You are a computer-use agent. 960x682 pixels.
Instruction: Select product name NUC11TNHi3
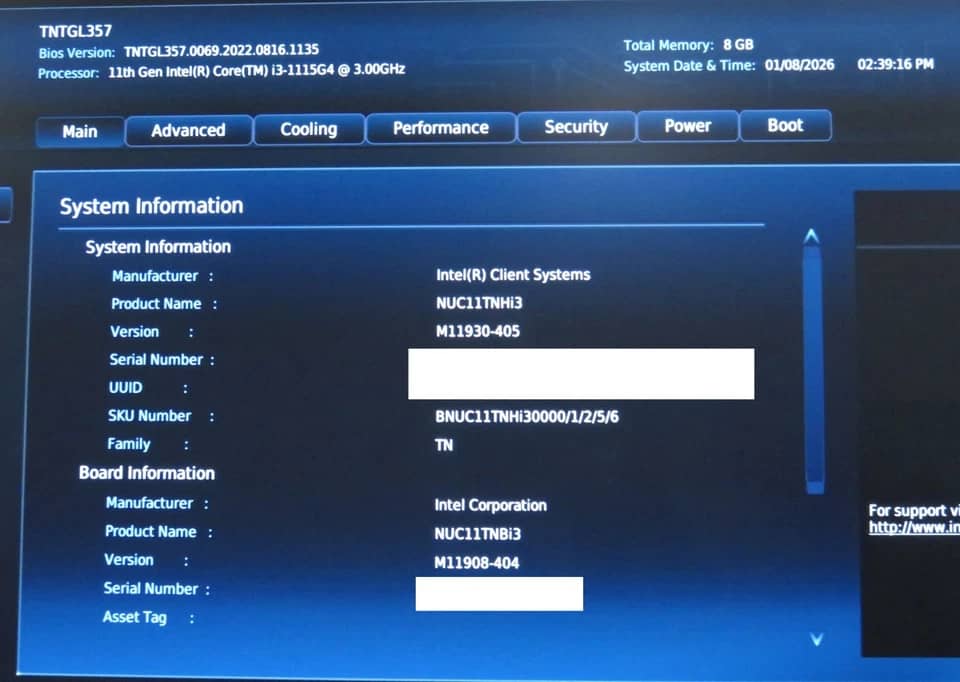click(479, 303)
